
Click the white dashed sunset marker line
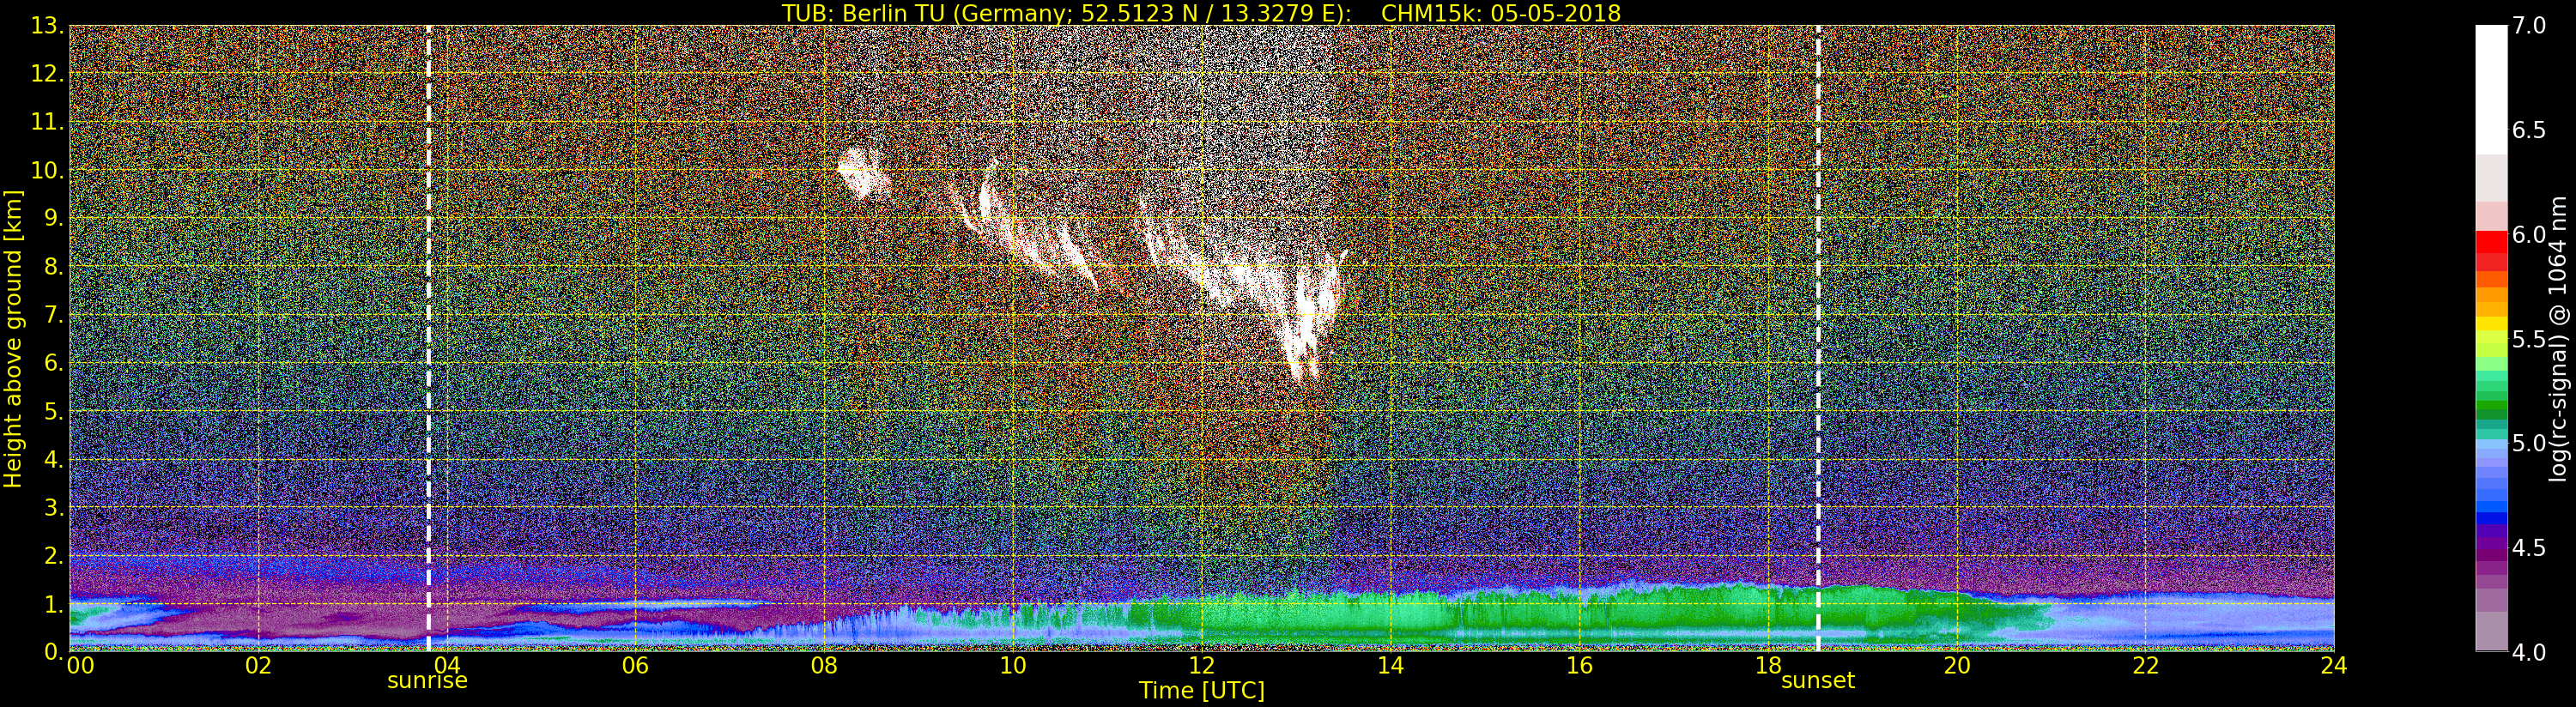click(1818, 338)
